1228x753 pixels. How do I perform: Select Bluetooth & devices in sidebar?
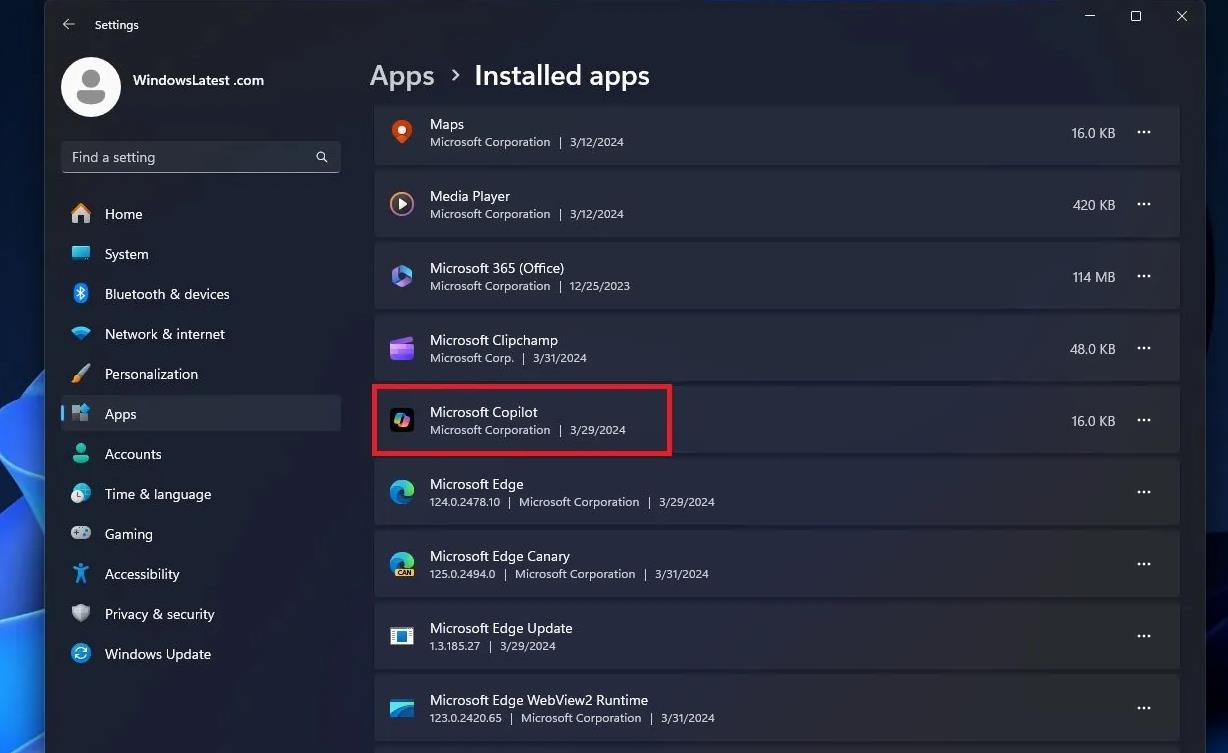166,294
